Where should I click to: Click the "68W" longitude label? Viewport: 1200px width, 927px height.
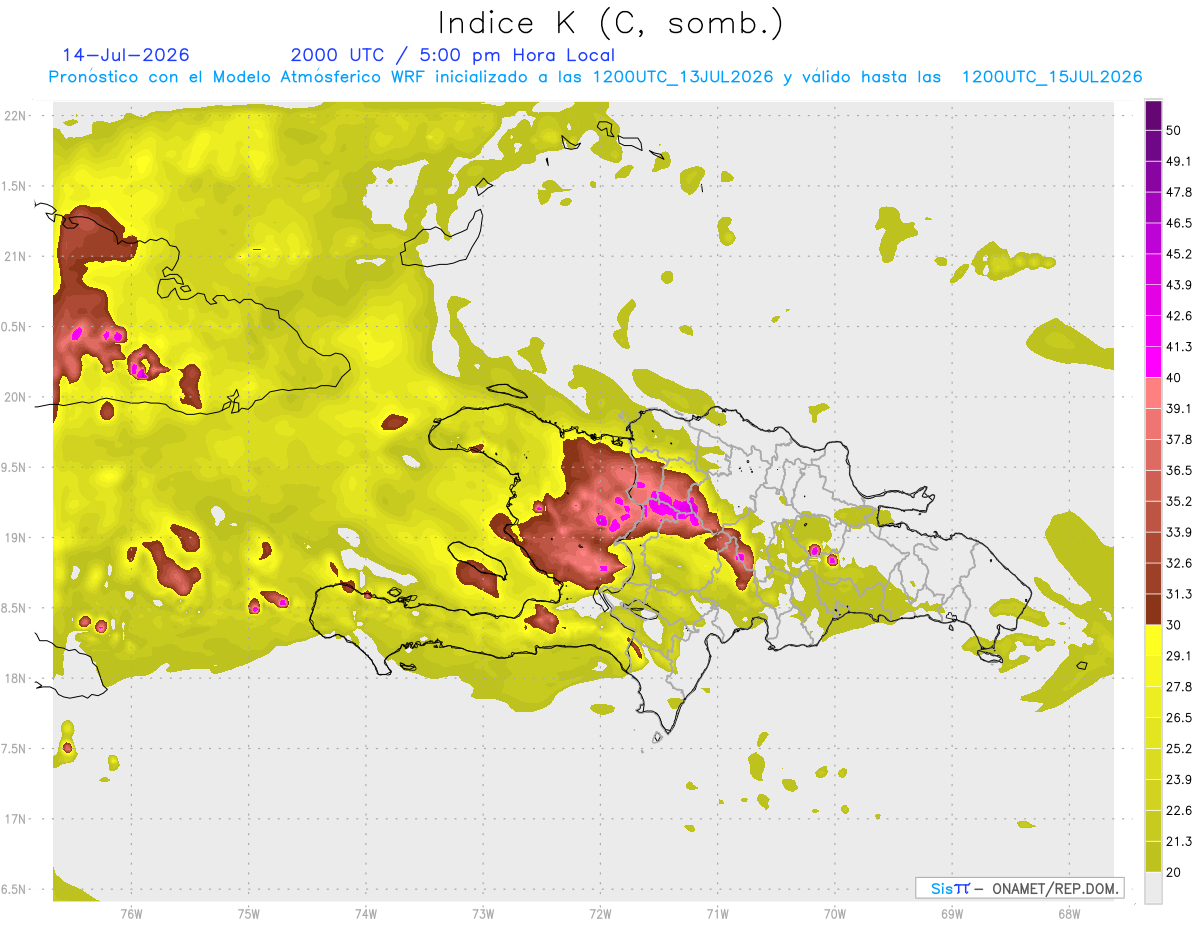pos(1068,914)
